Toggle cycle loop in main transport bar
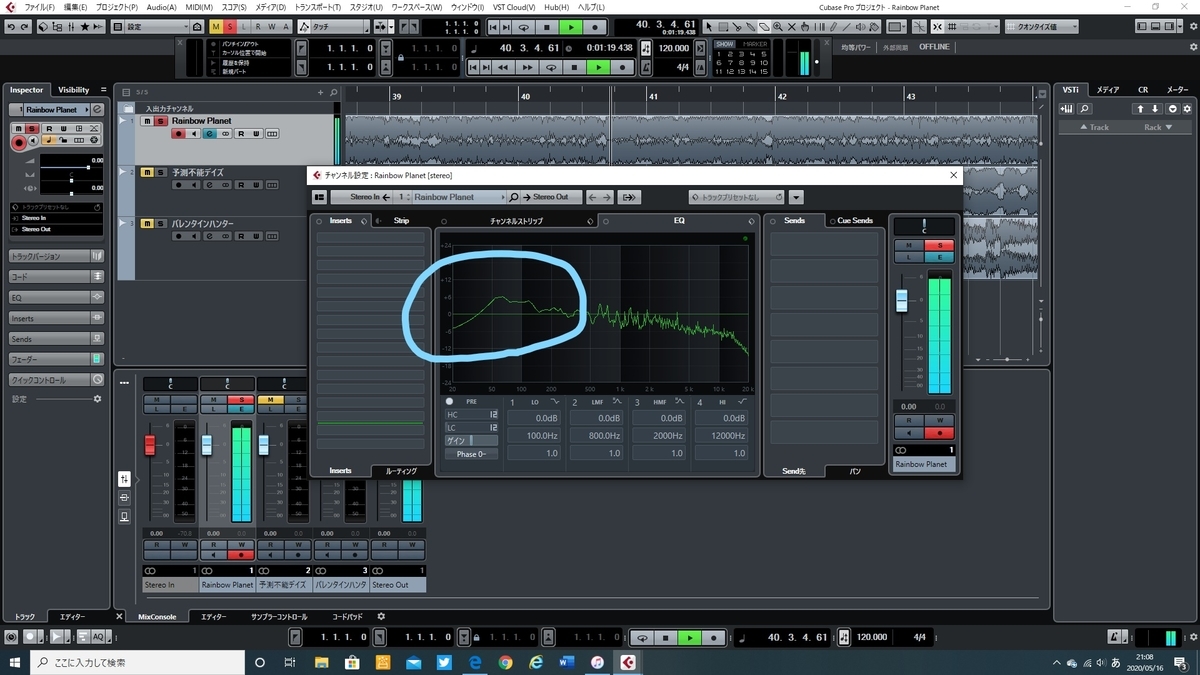This screenshot has width=1200, height=675. [549, 67]
